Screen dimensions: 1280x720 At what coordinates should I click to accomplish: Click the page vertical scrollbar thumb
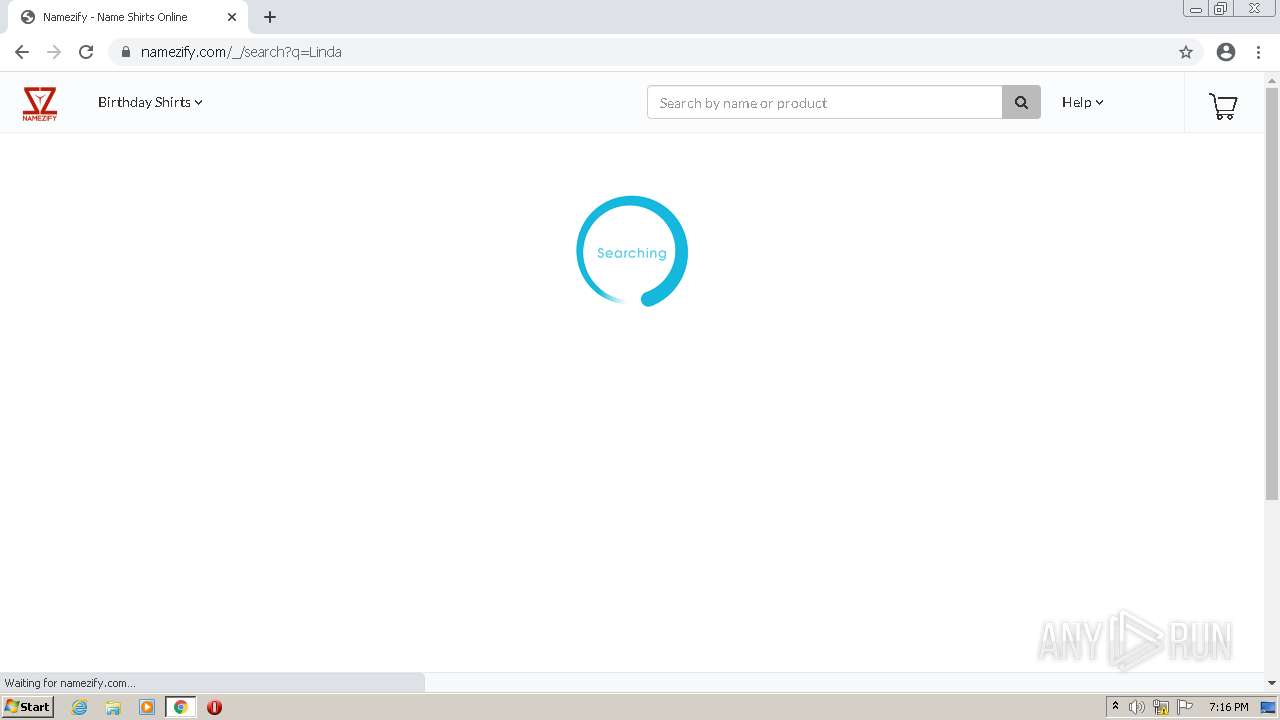click(x=1272, y=294)
